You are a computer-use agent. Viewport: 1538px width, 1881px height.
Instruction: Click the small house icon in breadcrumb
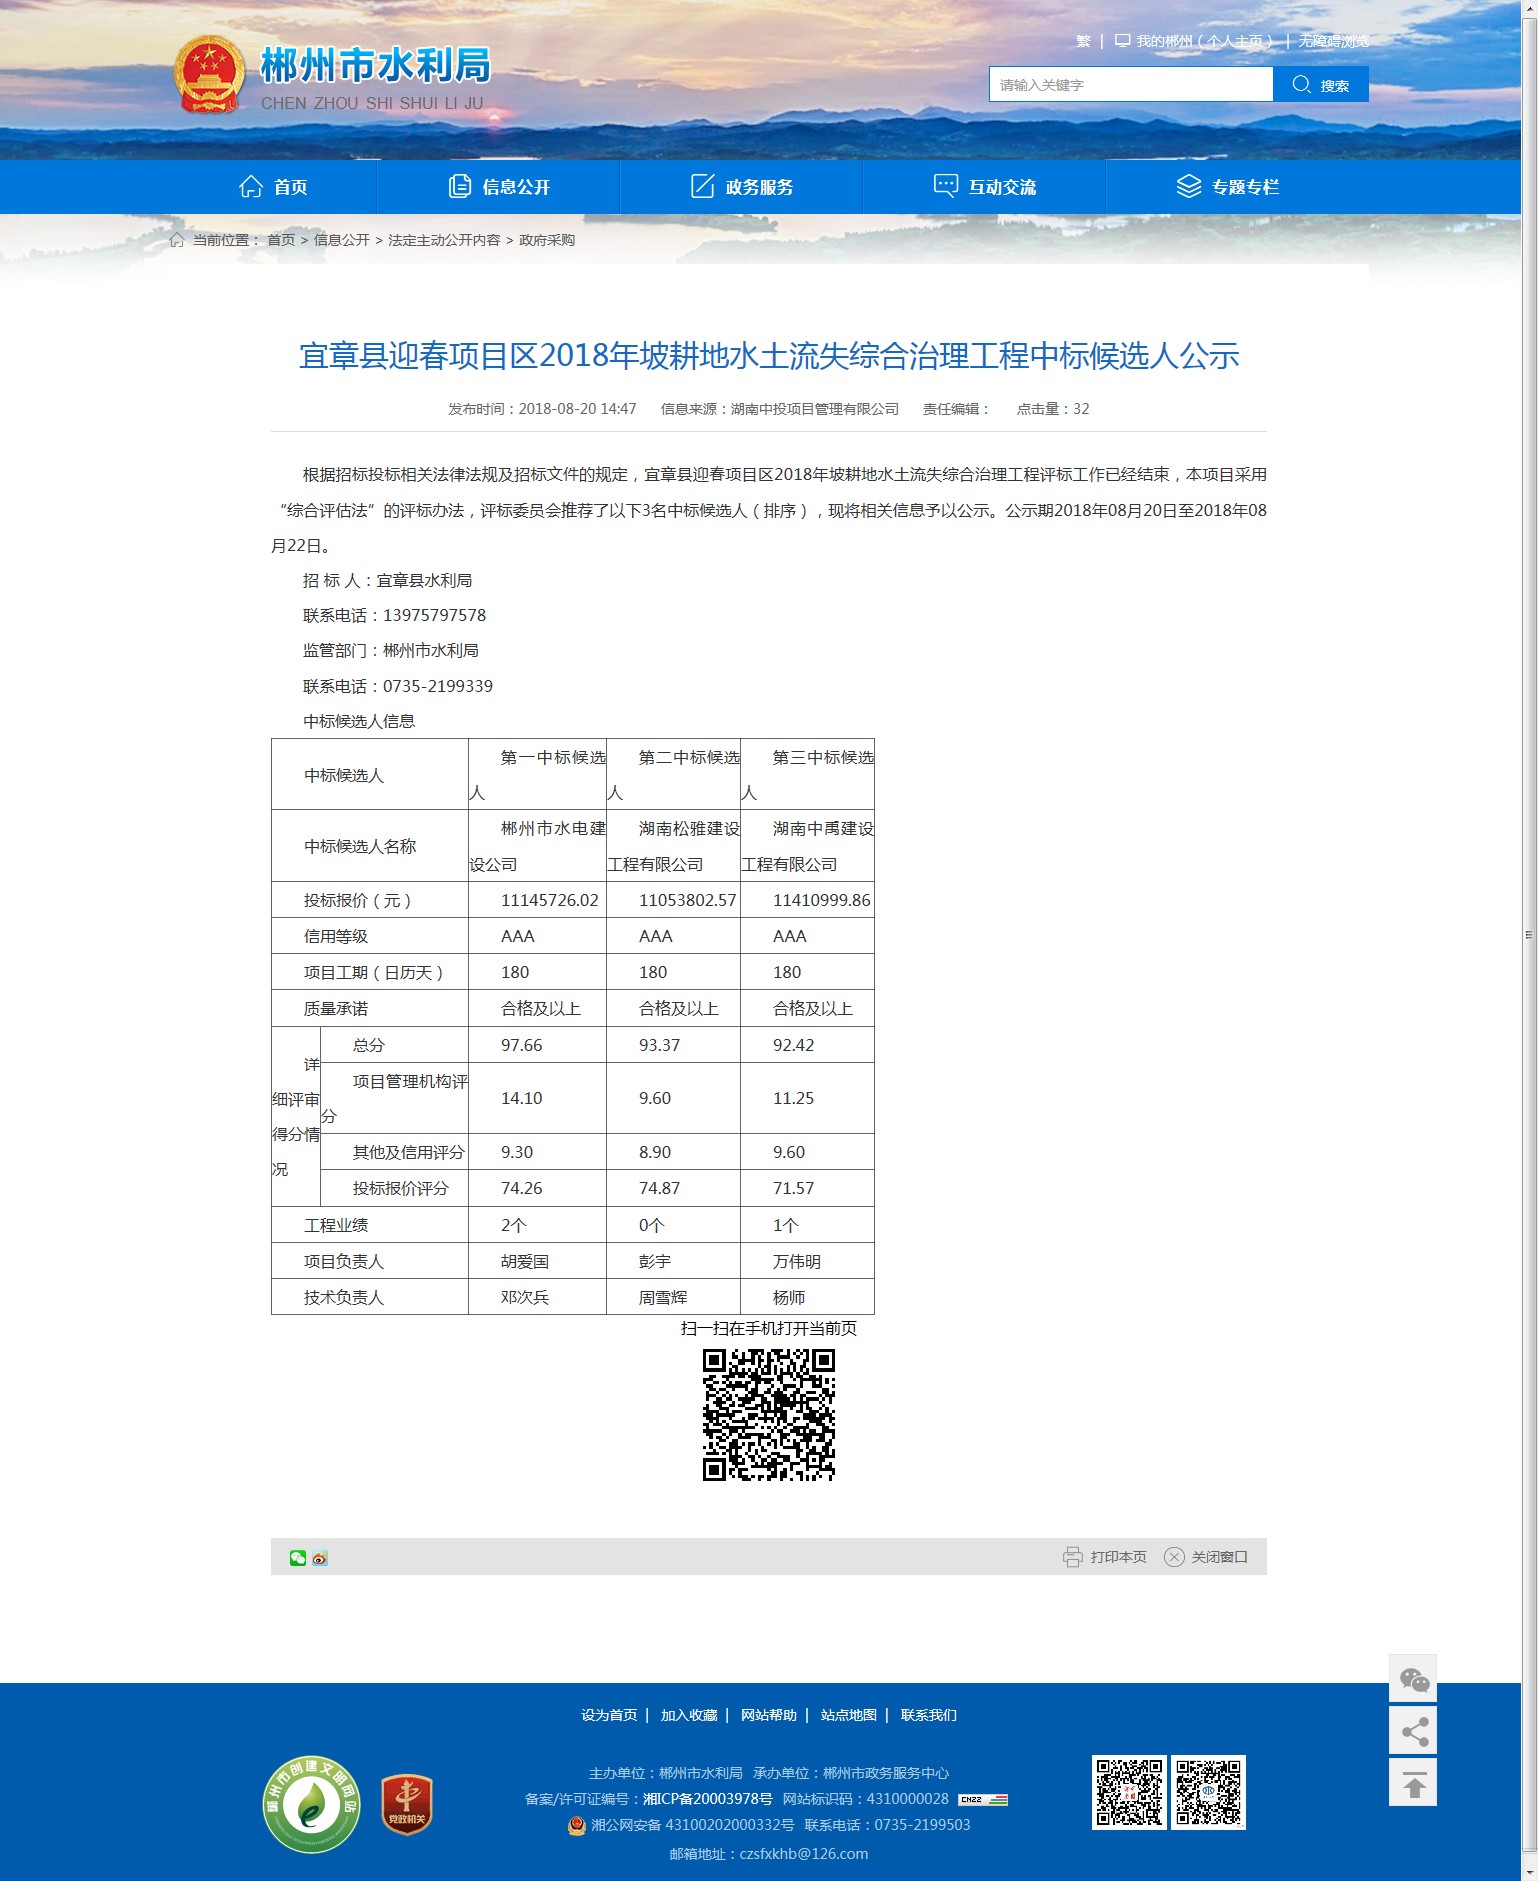[177, 240]
